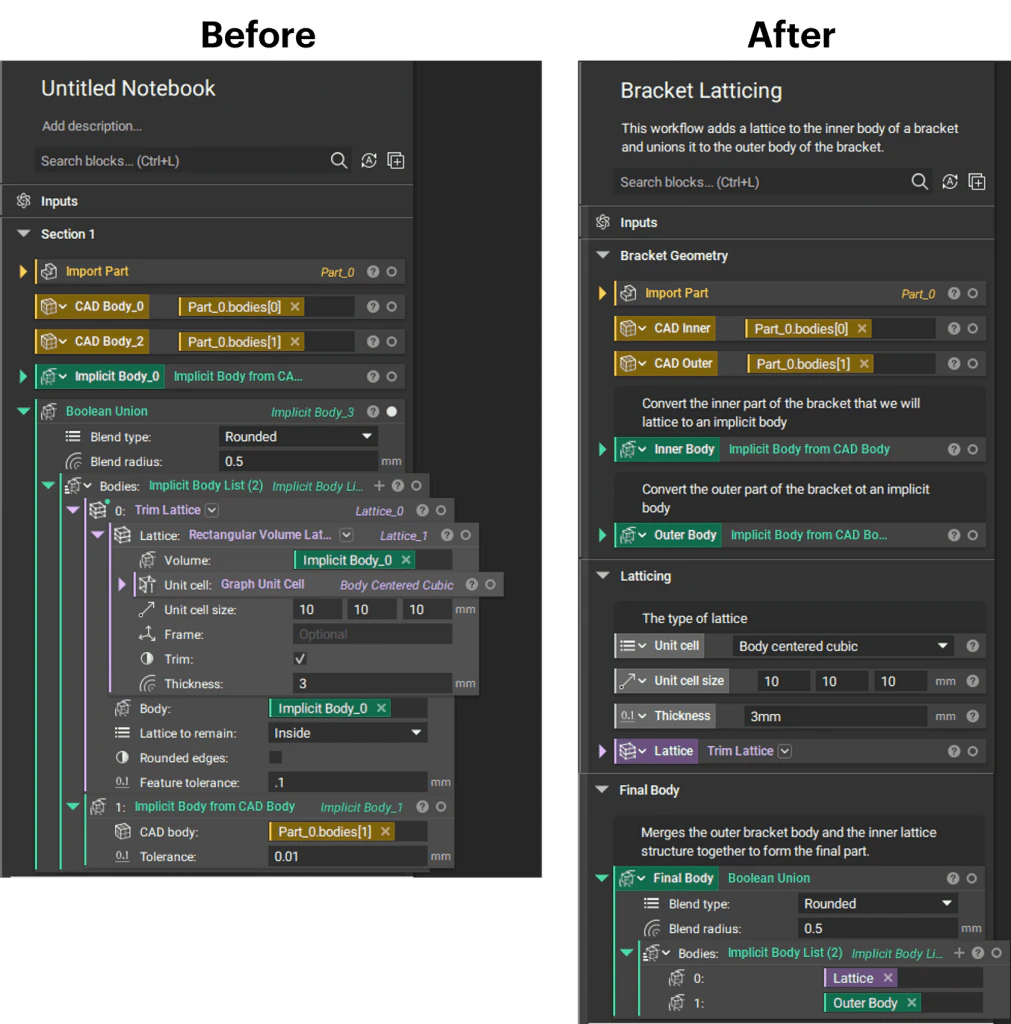Collapse Bracket Geometry section
The height and width of the screenshot is (1024, 1011).
[603, 255]
